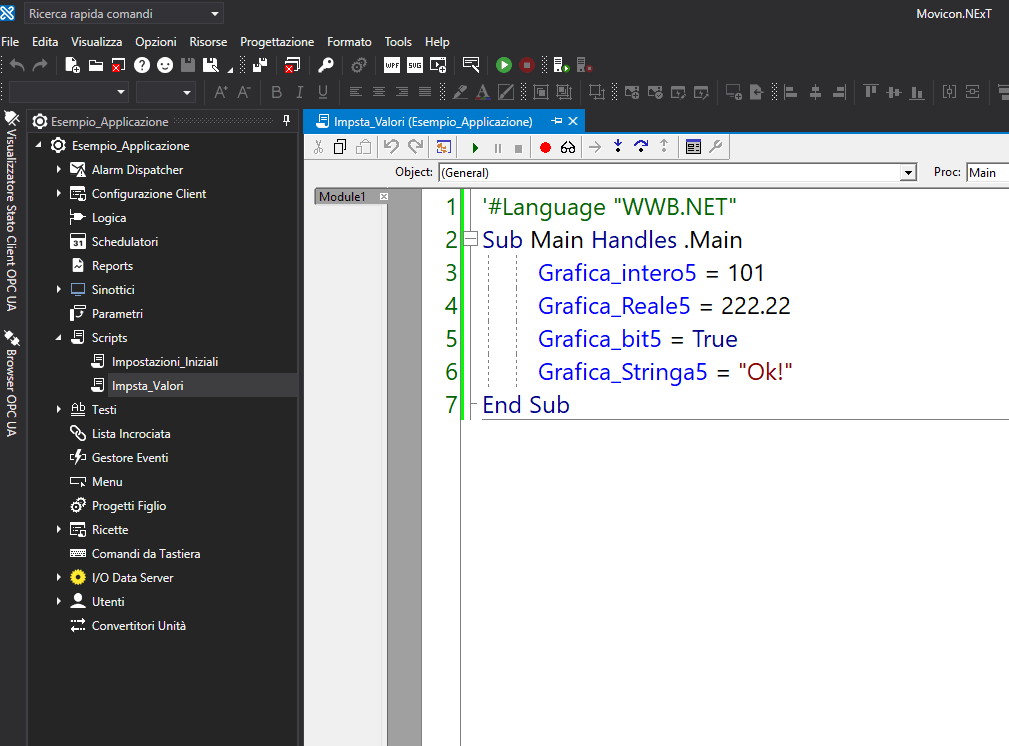Copy script text with copy icon
This screenshot has height=746, width=1009.
(x=340, y=147)
